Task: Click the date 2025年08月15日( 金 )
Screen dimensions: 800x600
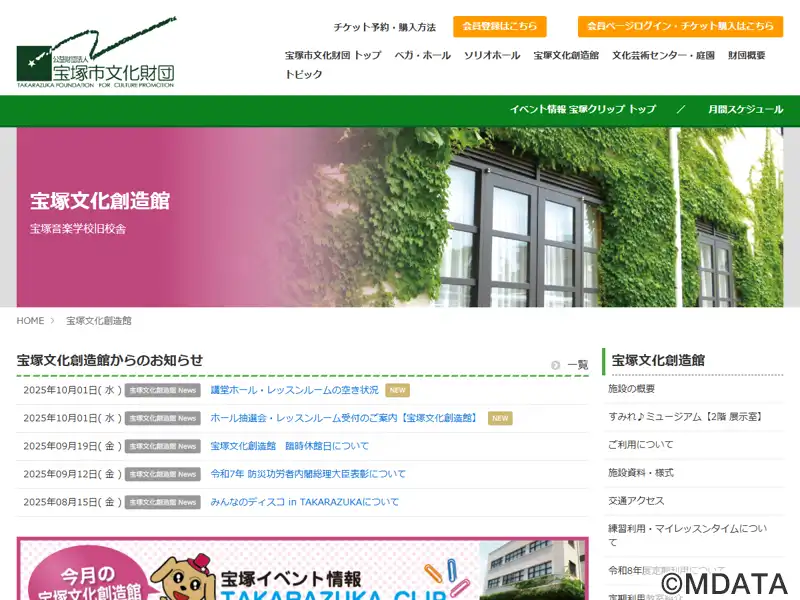Action: coord(72,502)
